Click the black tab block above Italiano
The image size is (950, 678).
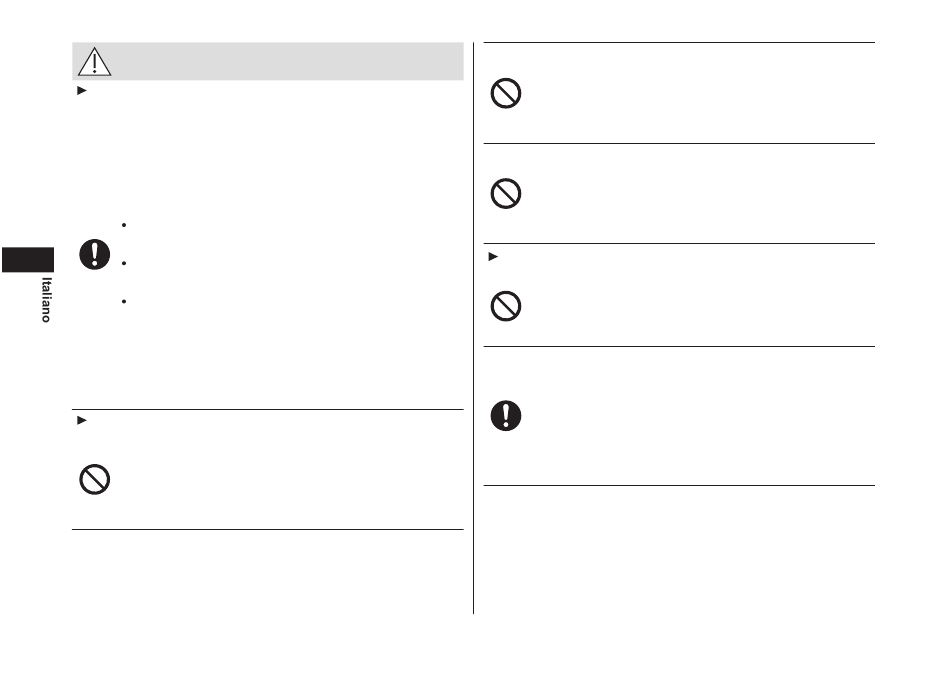28,260
